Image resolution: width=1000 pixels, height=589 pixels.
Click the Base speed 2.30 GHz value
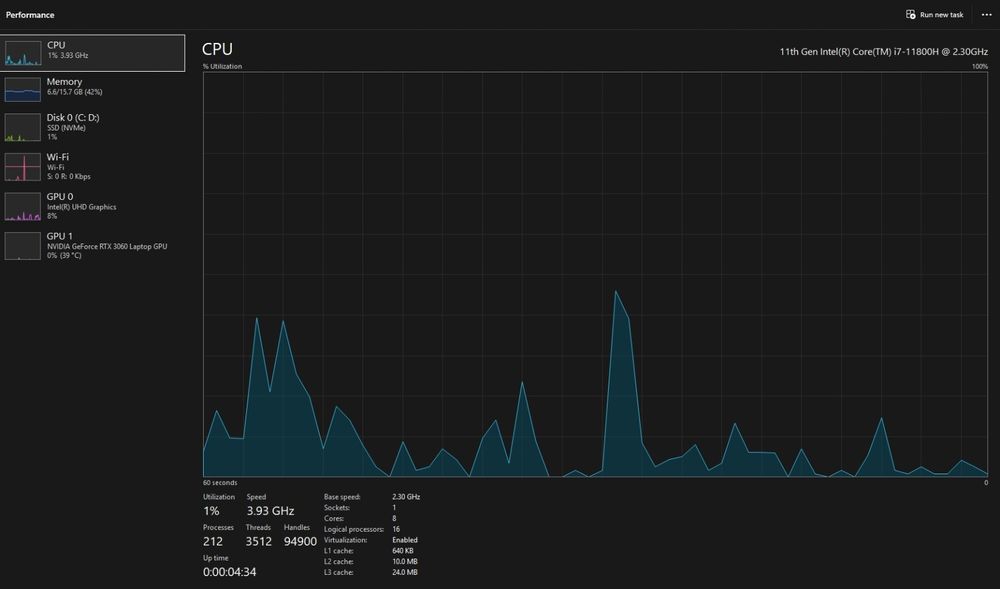[406, 497]
